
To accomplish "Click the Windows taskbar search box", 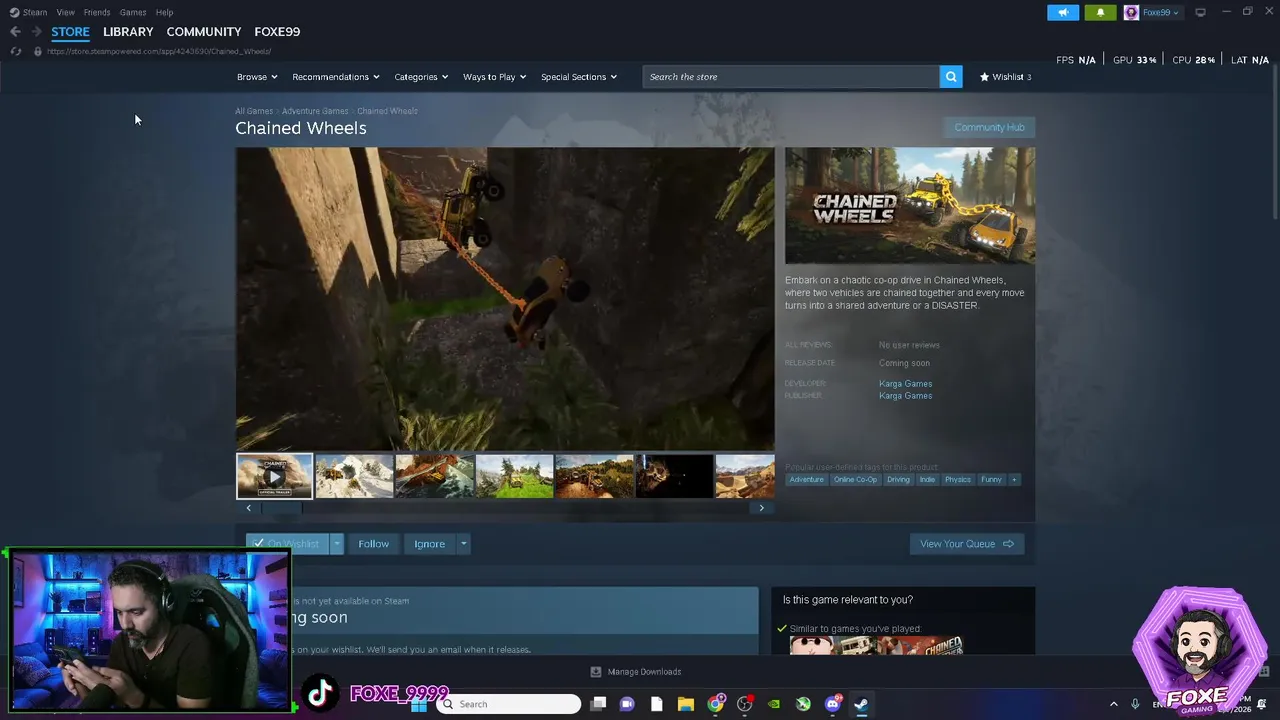I will point(509,704).
